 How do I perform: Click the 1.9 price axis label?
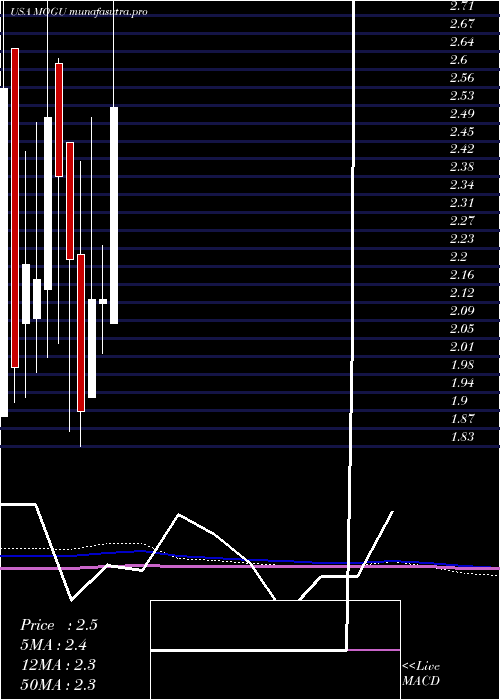tap(458, 400)
